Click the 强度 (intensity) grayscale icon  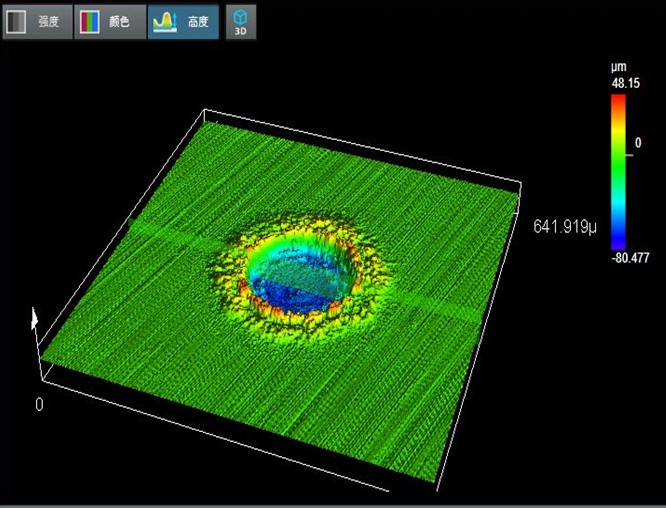coord(17,21)
